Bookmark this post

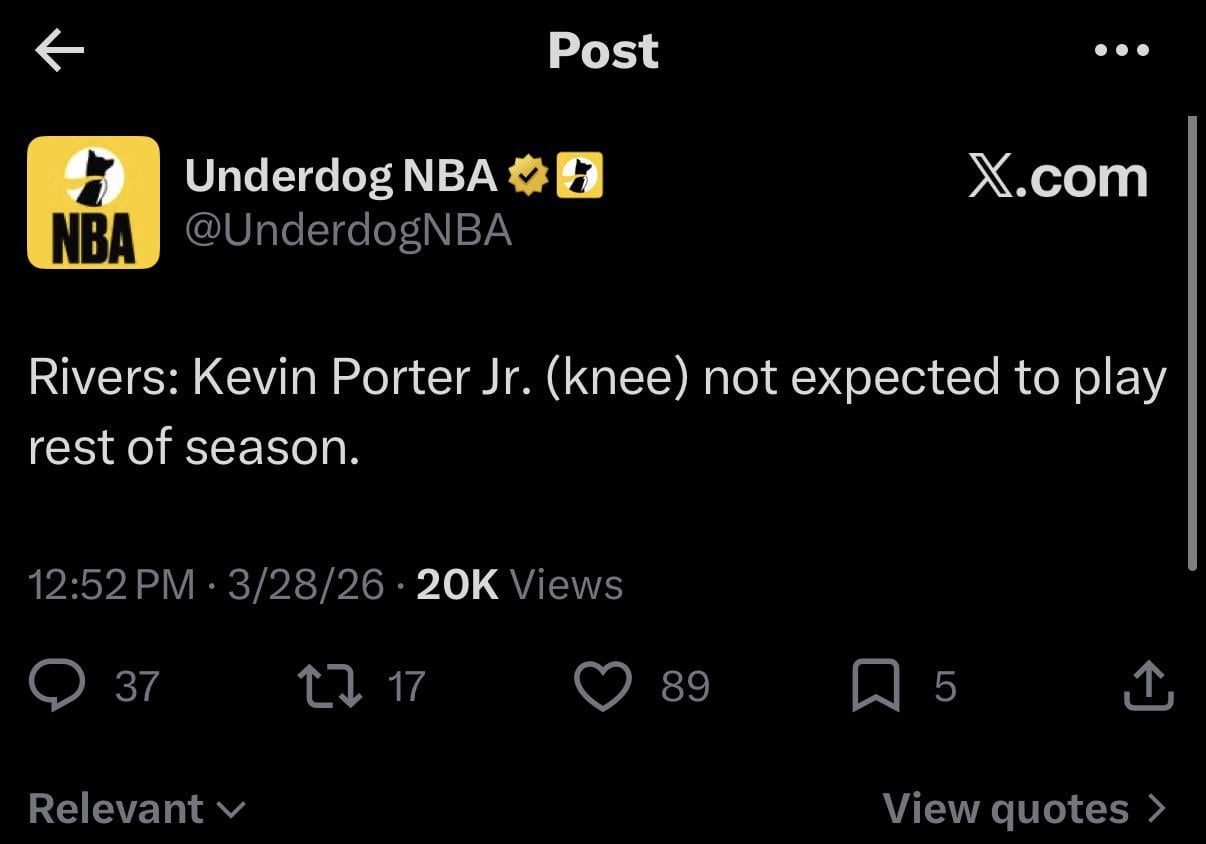point(874,686)
